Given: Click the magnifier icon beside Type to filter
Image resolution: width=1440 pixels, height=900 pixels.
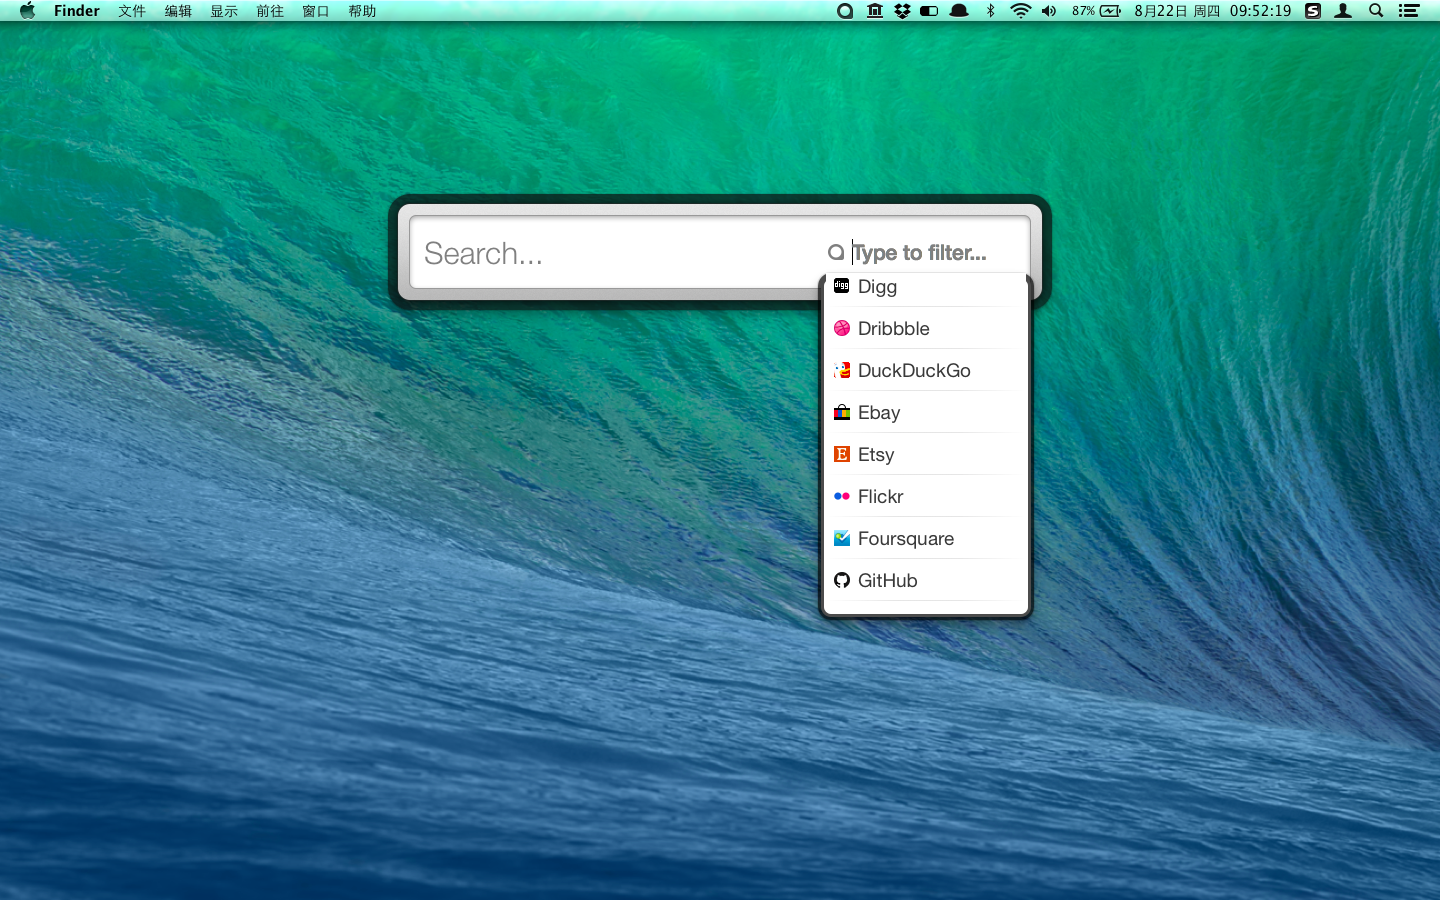Looking at the screenshot, I should pyautogui.click(x=836, y=253).
